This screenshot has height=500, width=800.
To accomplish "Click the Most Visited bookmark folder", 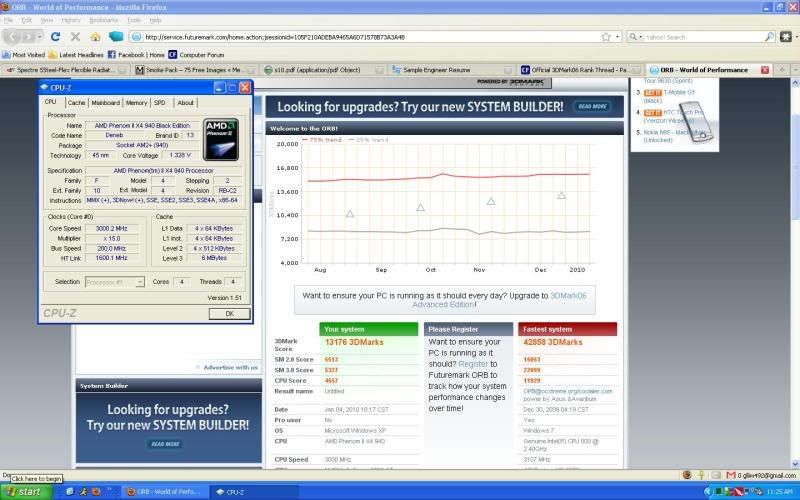I will click(x=23, y=55).
